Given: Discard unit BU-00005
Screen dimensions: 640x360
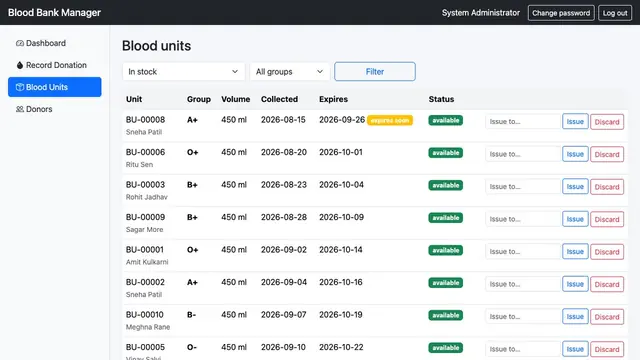Looking at the screenshot, I should click(607, 349).
